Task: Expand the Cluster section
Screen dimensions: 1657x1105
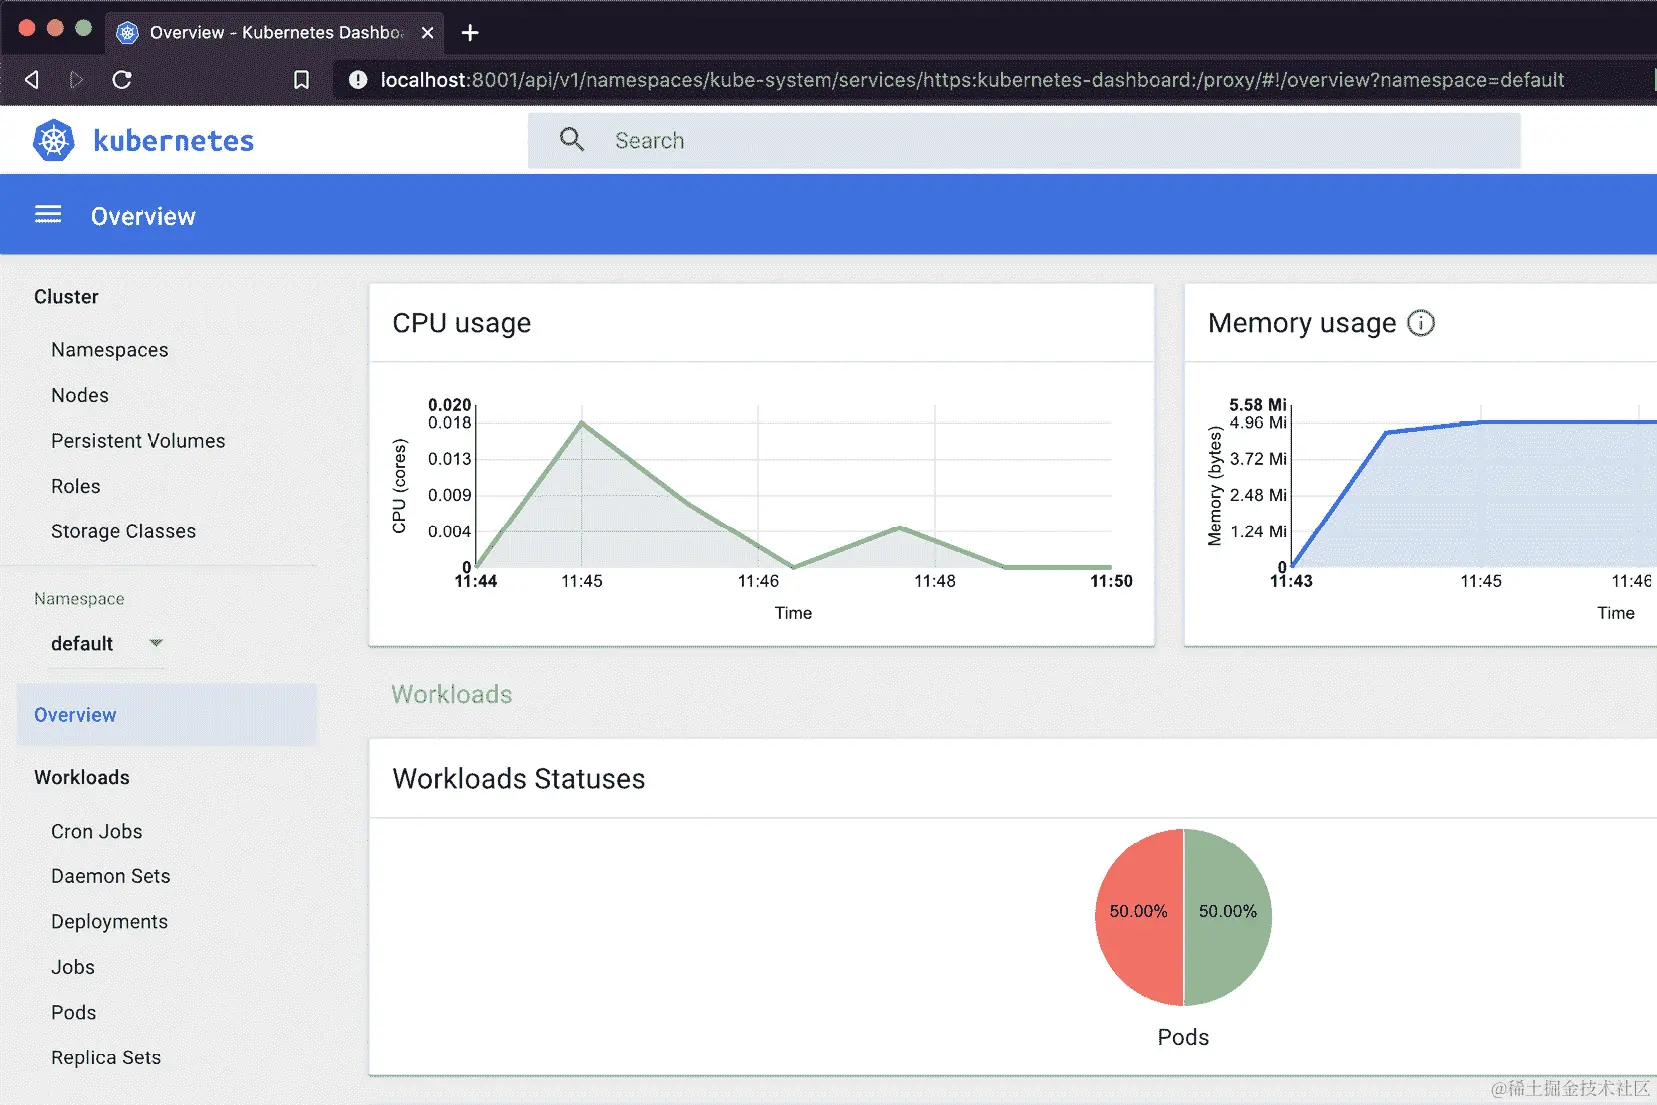Action: (66, 296)
